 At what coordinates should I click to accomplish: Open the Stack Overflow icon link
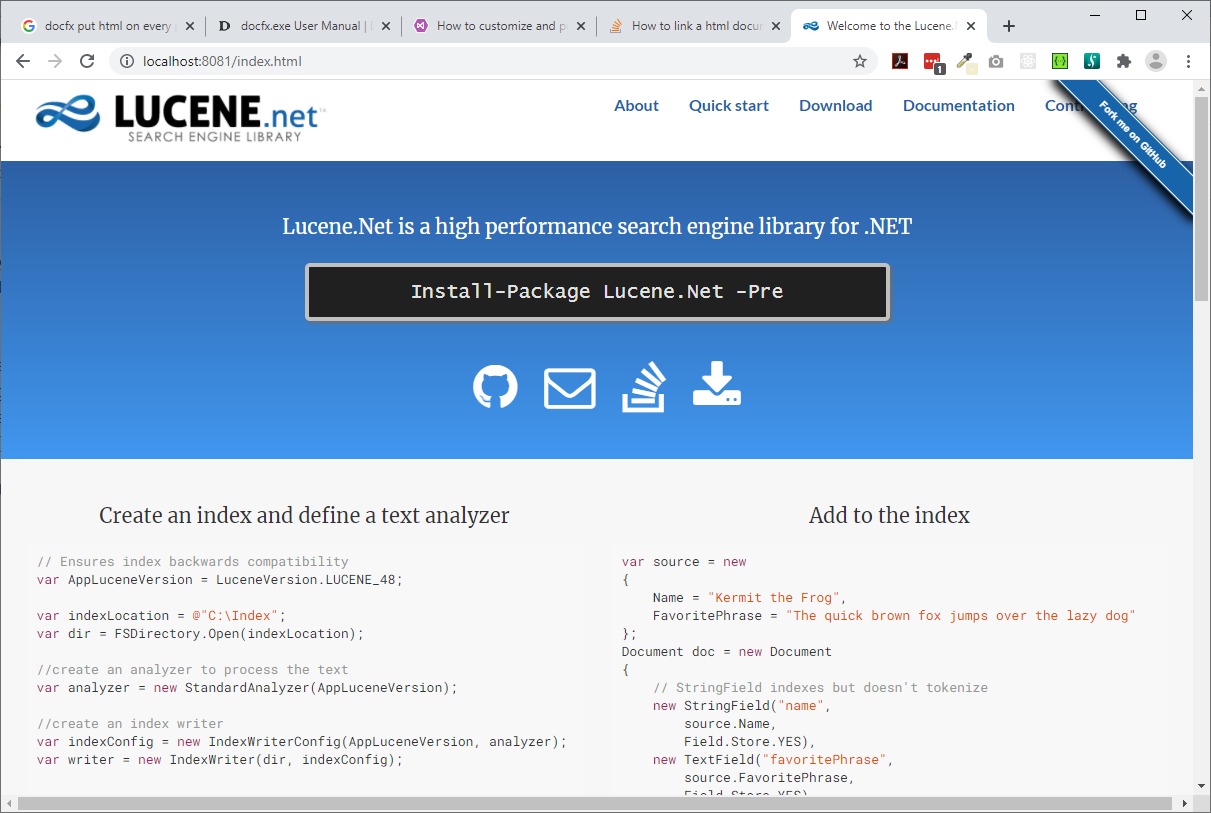[644, 388]
